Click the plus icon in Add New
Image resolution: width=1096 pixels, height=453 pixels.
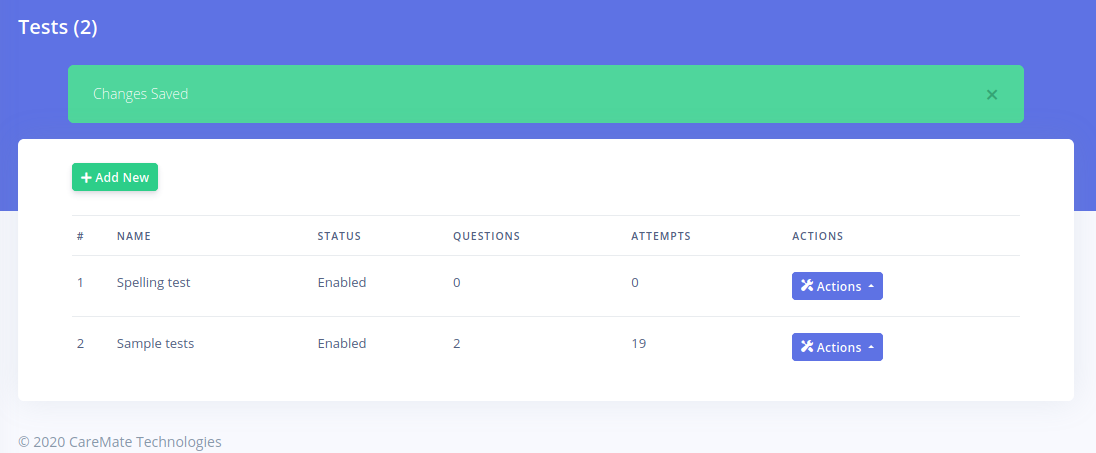point(86,178)
